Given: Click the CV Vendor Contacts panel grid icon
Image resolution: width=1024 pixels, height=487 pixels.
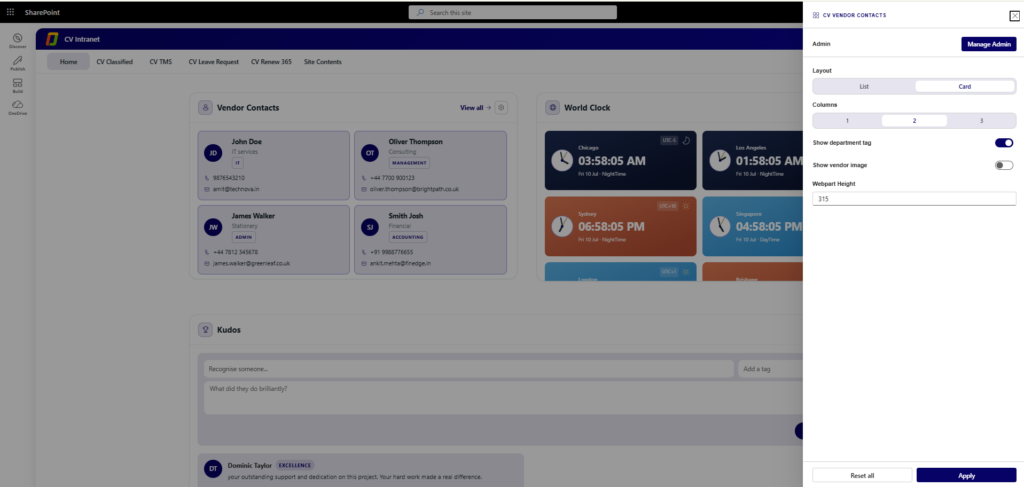Looking at the screenshot, I should (x=816, y=14).
